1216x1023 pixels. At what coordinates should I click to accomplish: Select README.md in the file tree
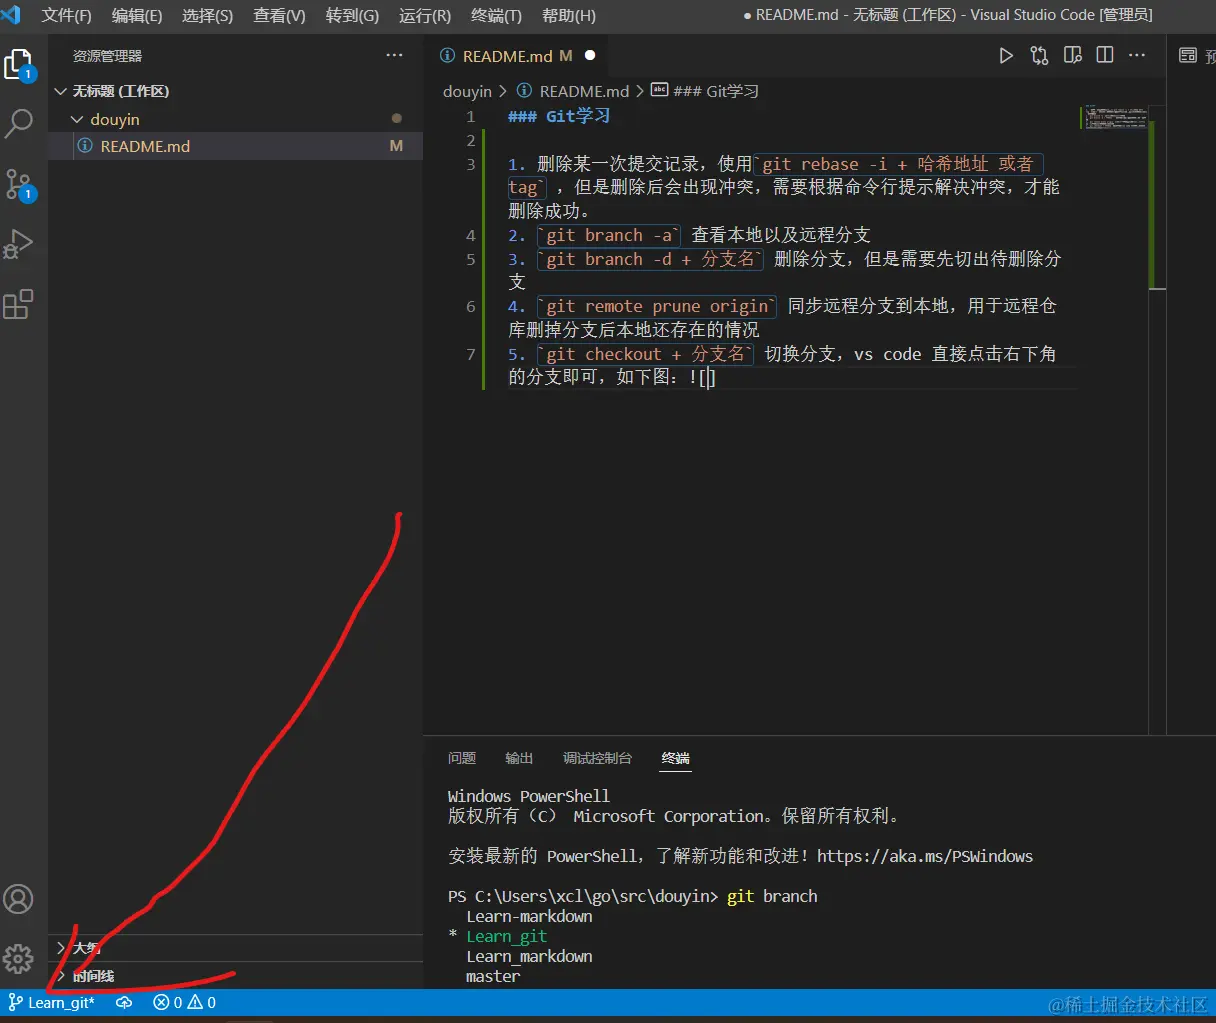pos(235,146)
